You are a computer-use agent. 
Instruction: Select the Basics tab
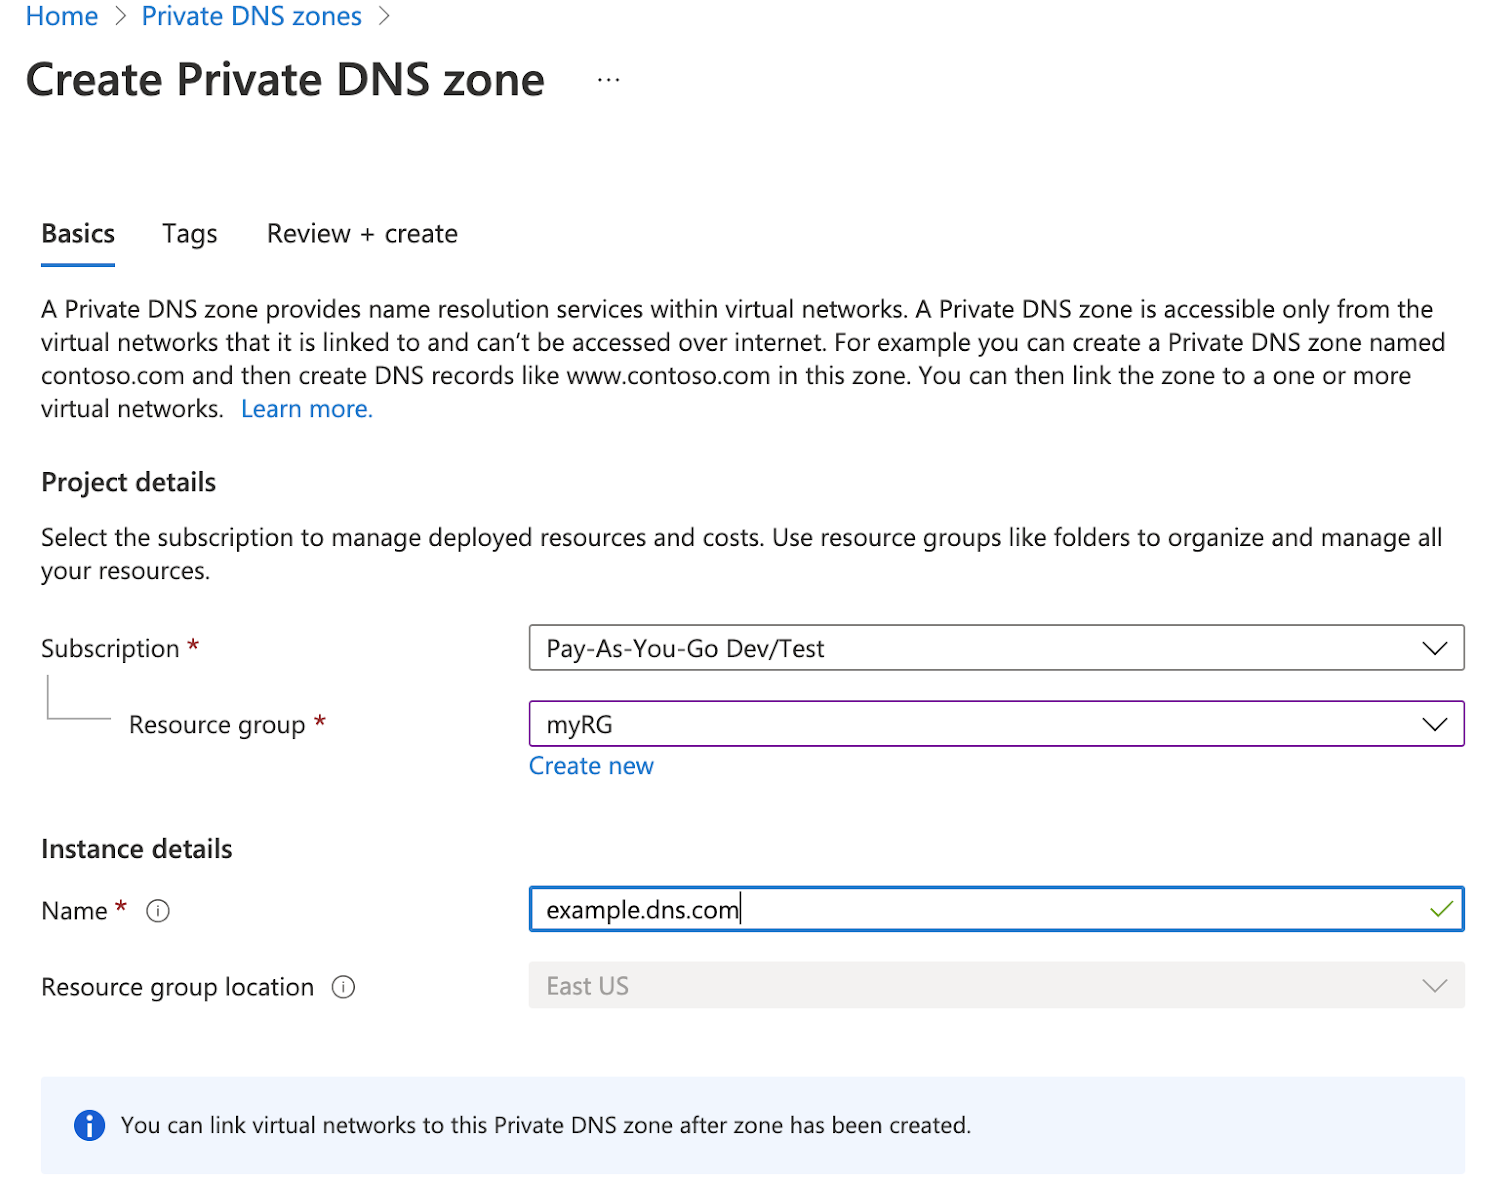[x=77, y=233]
